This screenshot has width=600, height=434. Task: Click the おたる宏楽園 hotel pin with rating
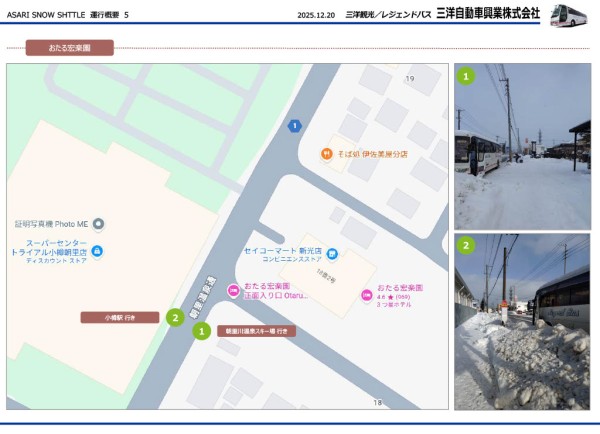[x=366, y=293]
